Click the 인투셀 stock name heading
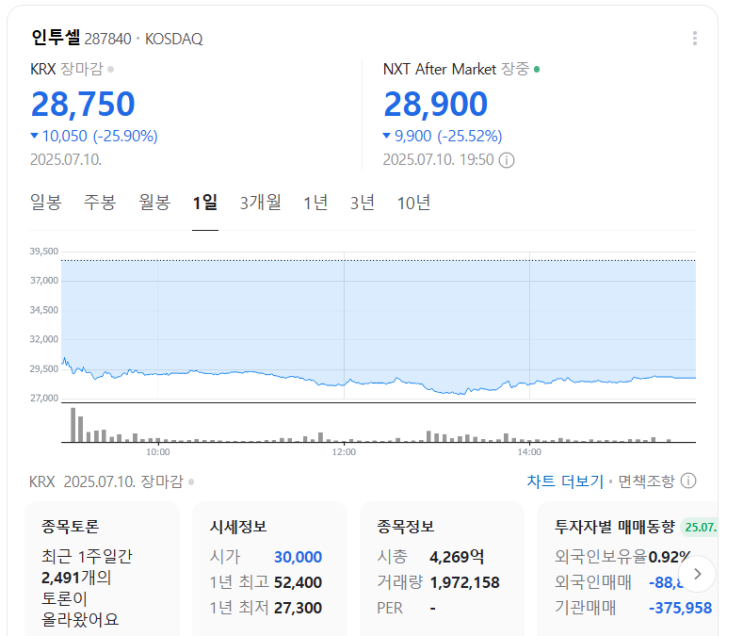 click(55, 37)
